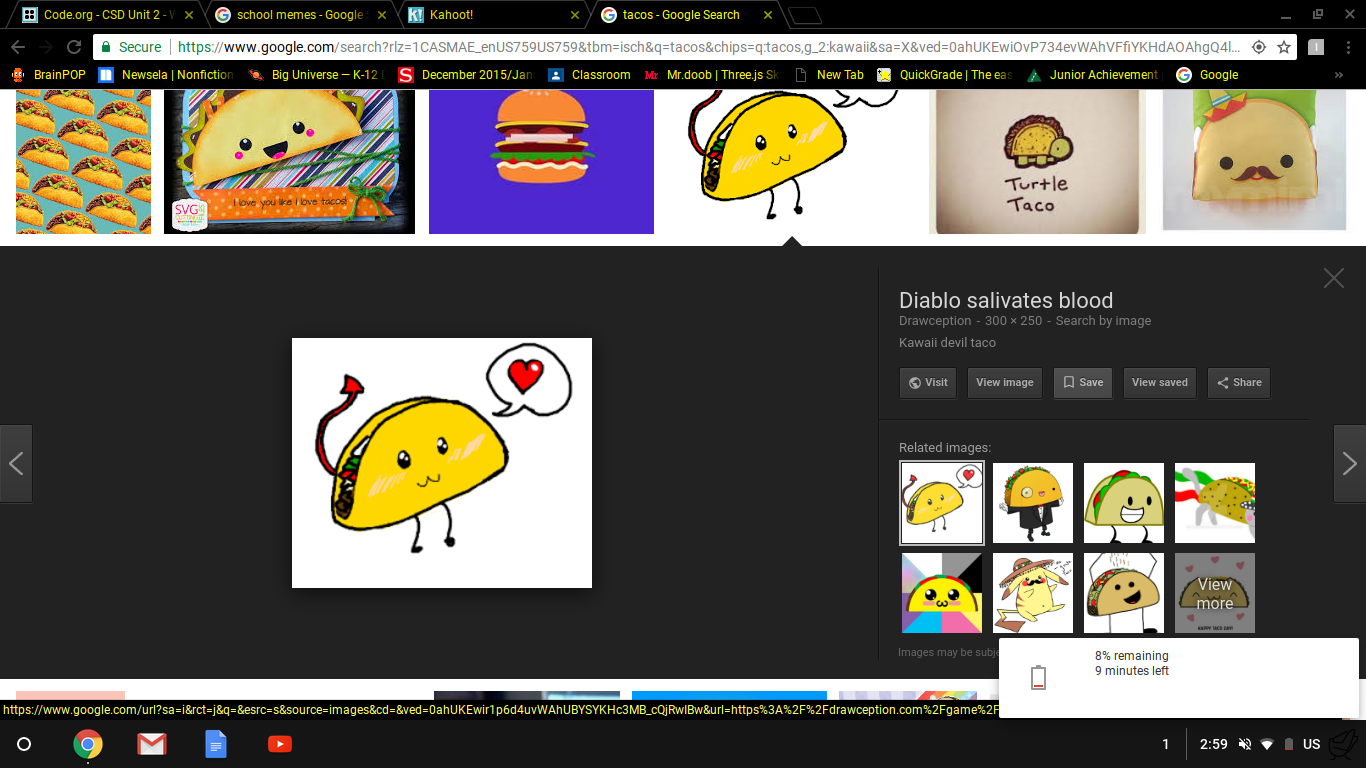Open the Search by image link

pyautogui.click(x=1103, y=321)
